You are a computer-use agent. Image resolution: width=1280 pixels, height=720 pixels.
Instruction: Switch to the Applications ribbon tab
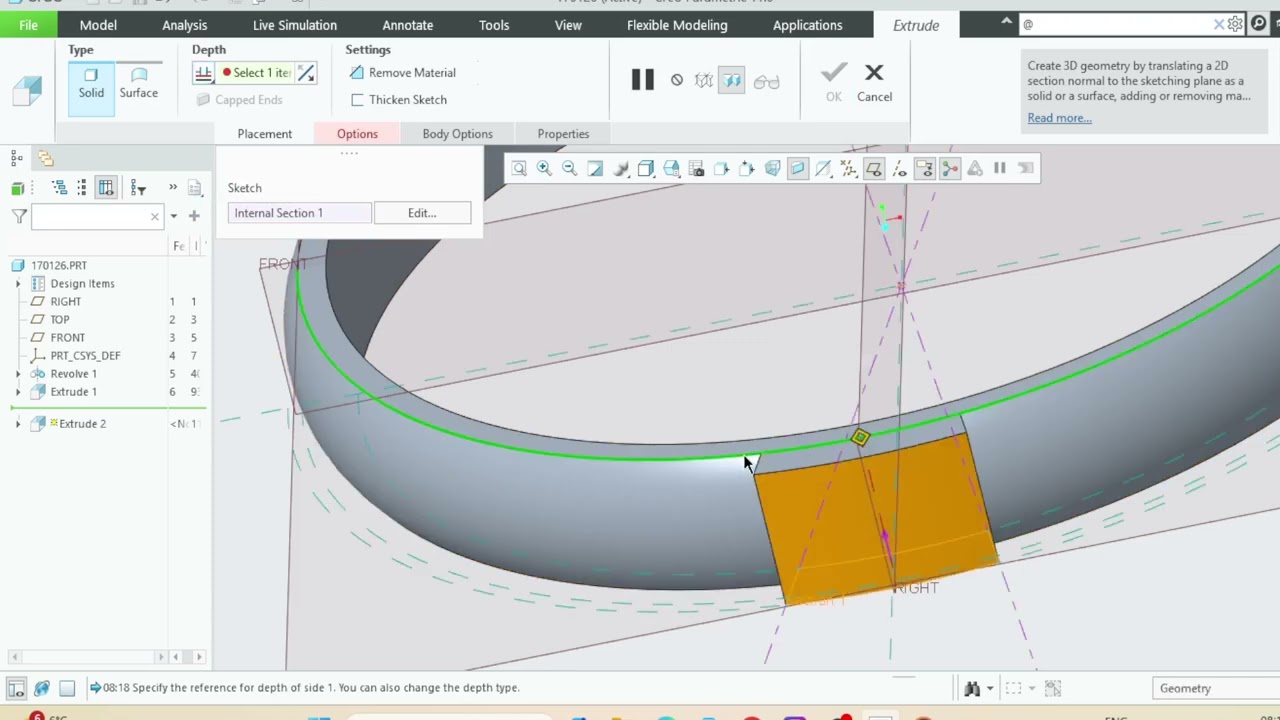(807, 25)
